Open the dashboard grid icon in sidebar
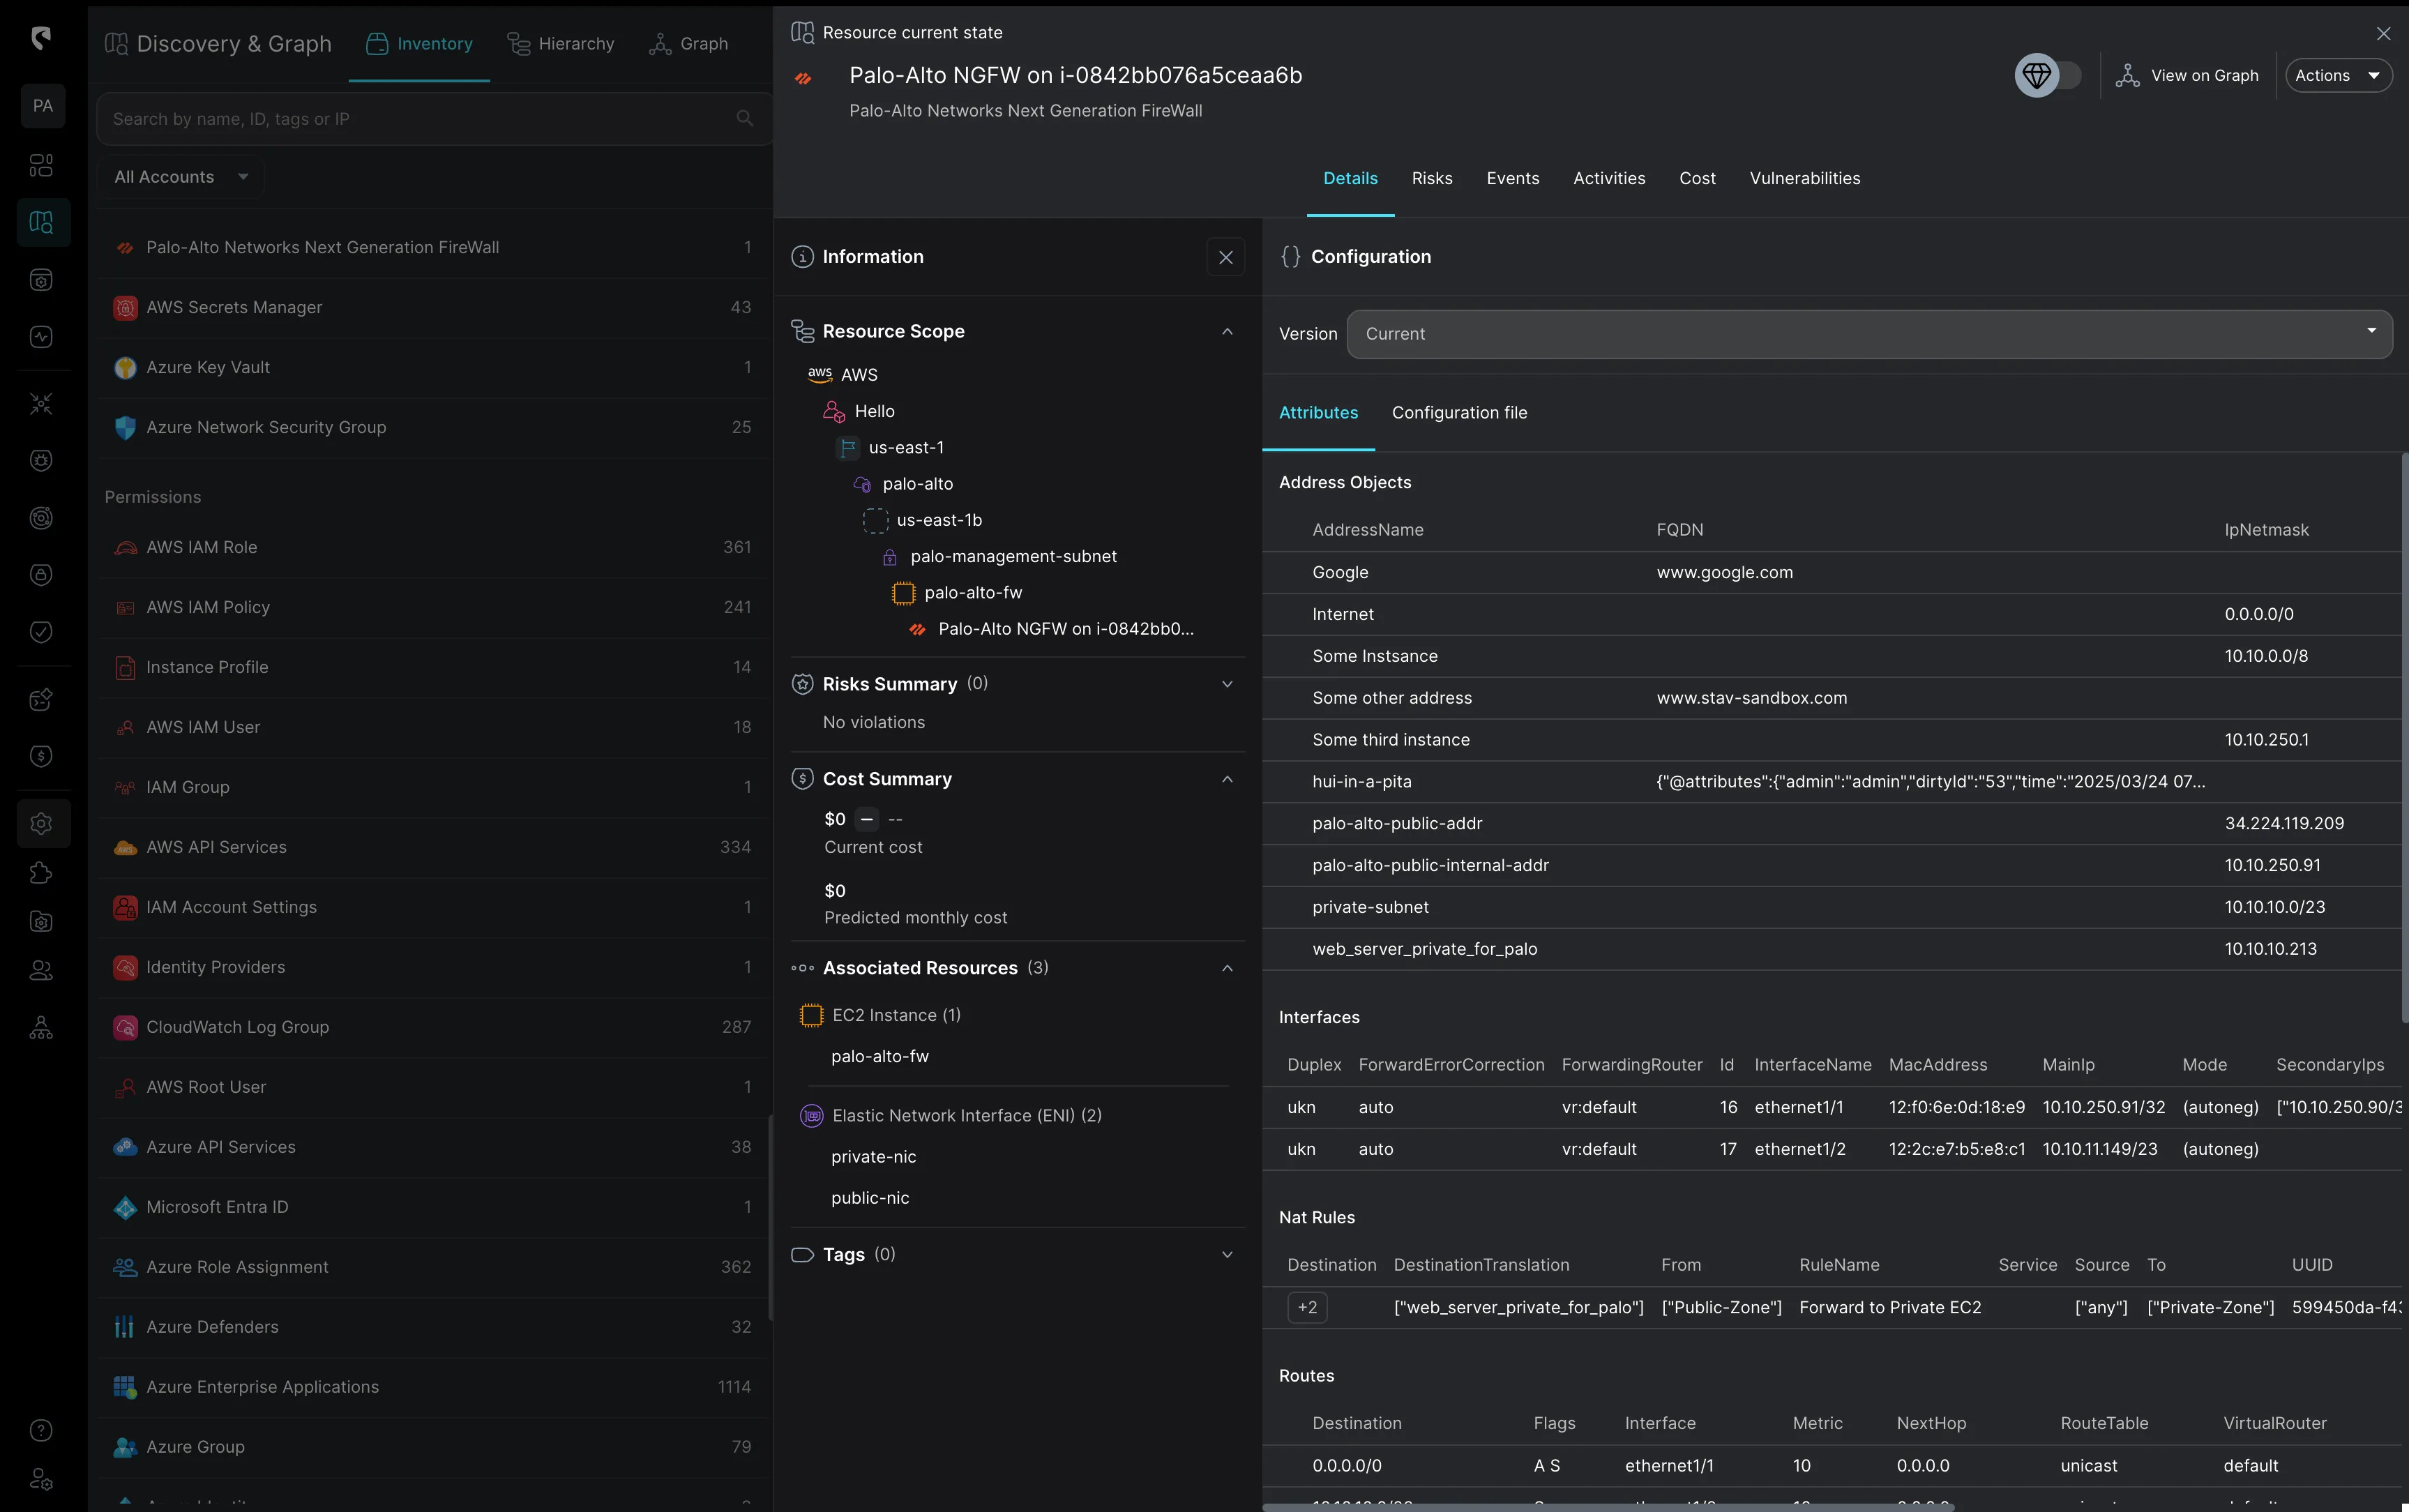This screenshot has height=1512, width=2409. (x=41, y=165)
